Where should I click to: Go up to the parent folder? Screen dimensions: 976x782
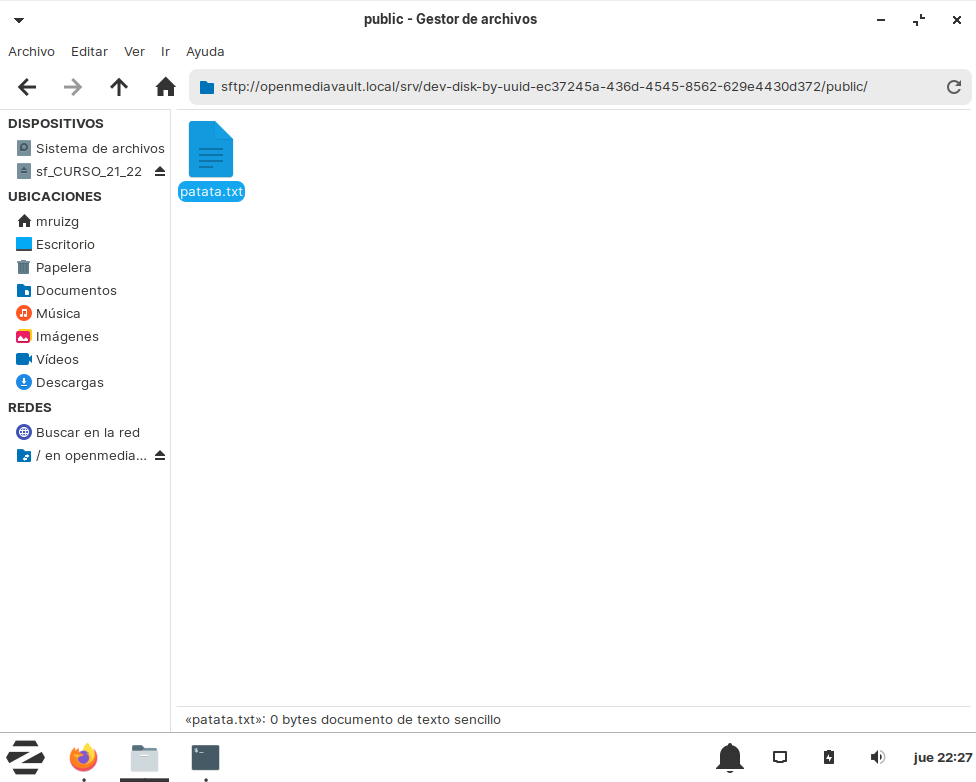click(x=119, y=87)
